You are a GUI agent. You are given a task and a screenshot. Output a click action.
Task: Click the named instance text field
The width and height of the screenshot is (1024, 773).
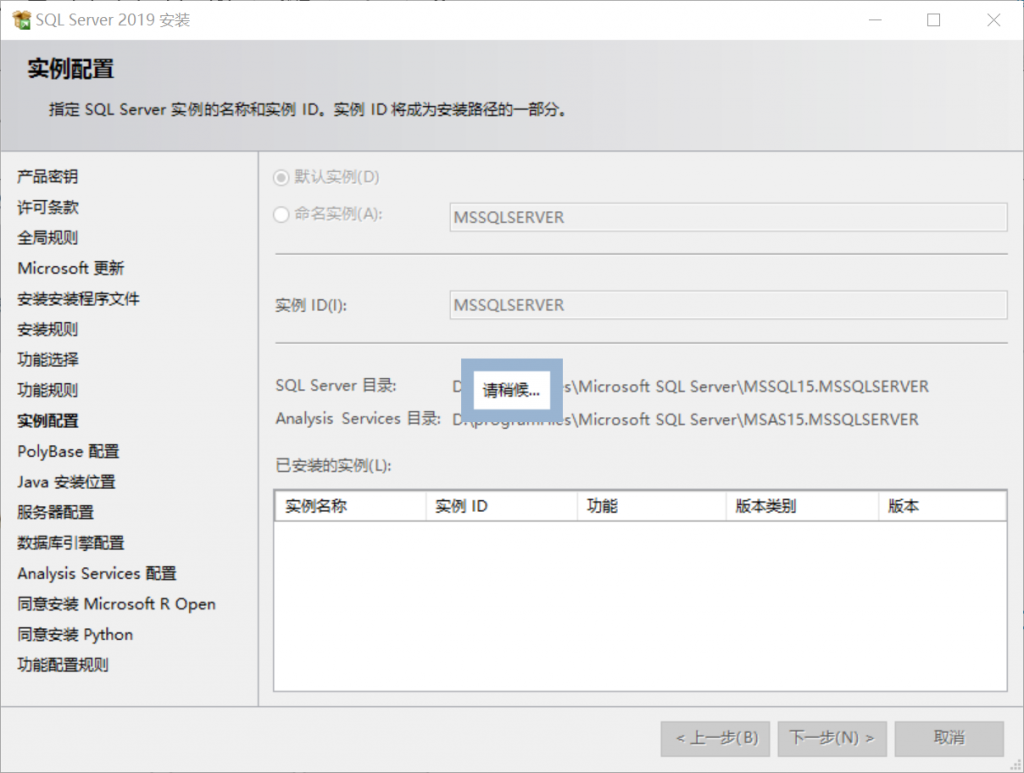click(727, 217)
